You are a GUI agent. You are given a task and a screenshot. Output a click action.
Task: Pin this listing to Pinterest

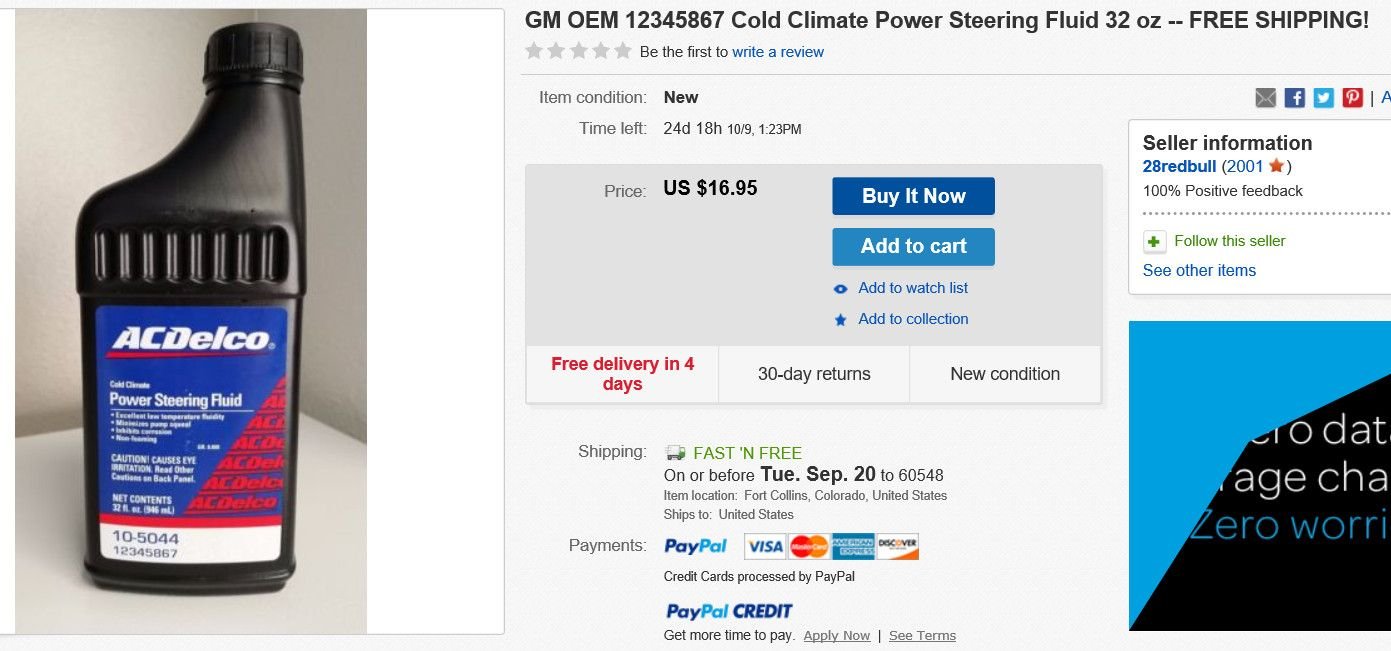coord(1352,97)
